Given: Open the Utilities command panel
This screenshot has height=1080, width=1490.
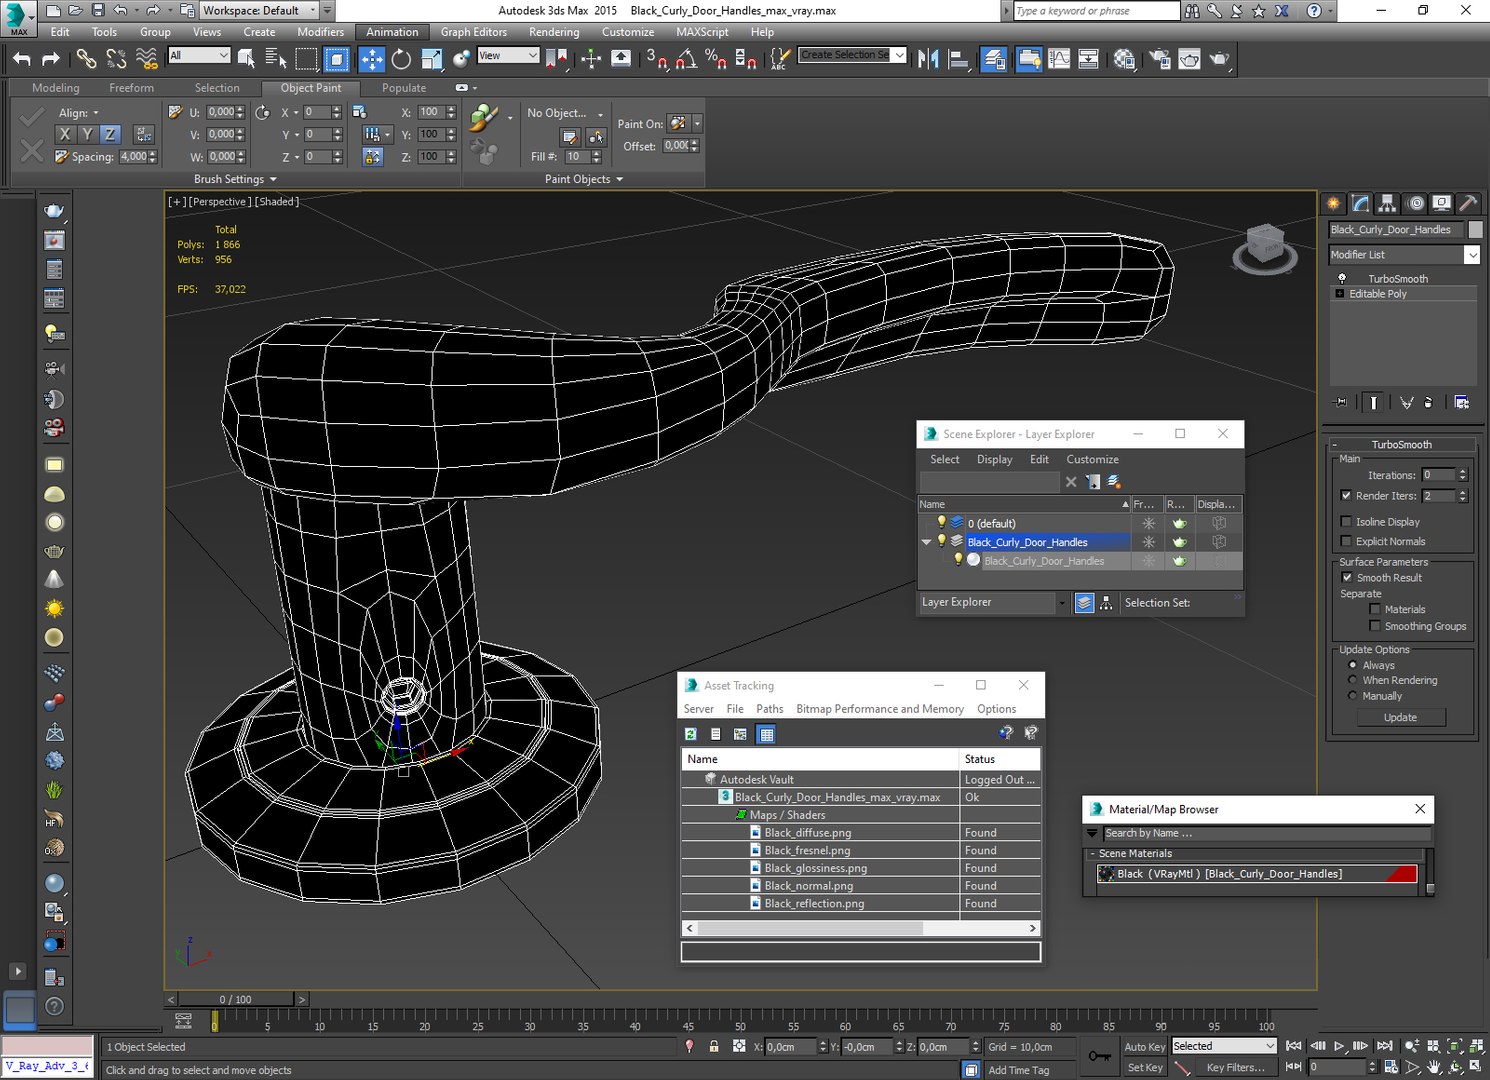Looking at the screenshot, I should coord(1468,203).
